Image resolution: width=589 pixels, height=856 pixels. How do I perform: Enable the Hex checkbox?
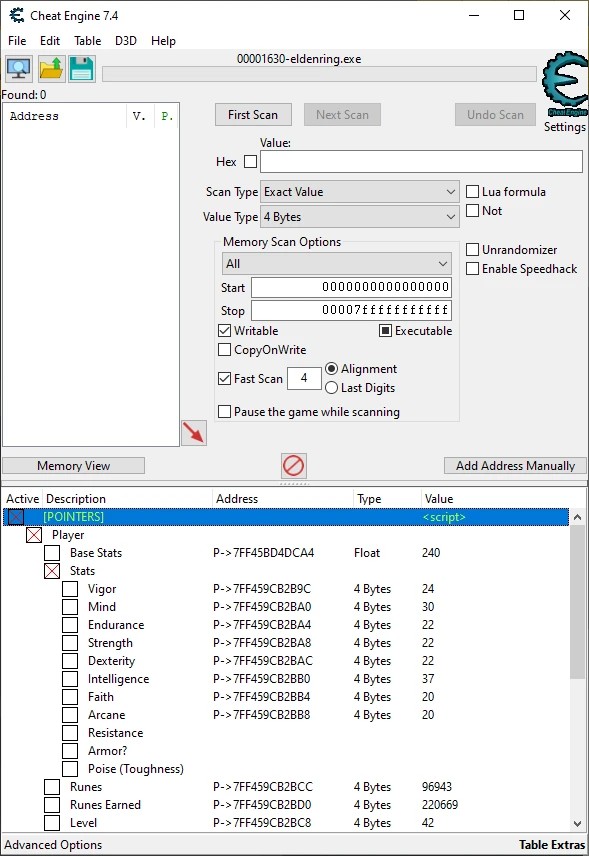[251, 162]
